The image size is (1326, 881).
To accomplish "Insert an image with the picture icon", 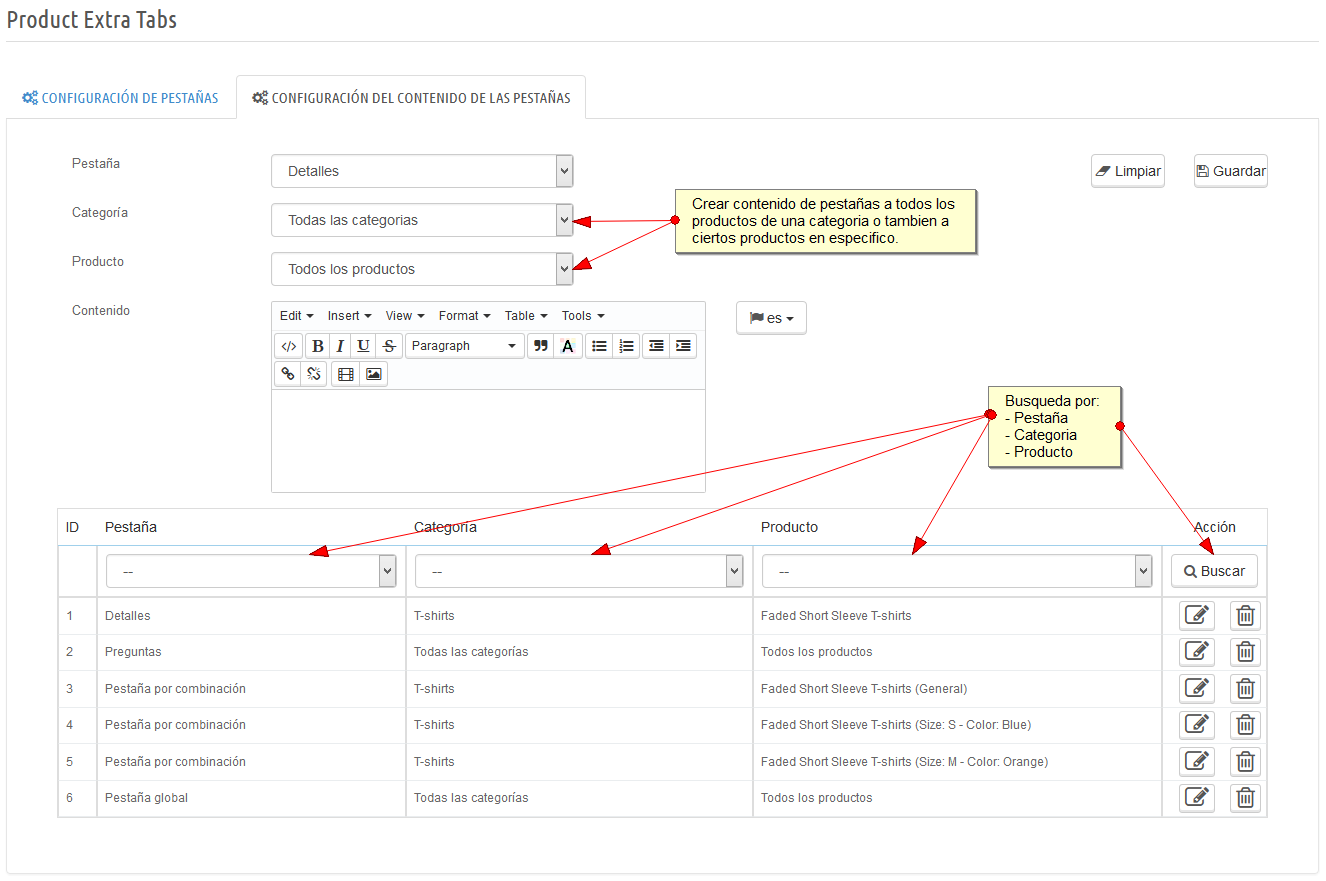I will 373,374.
